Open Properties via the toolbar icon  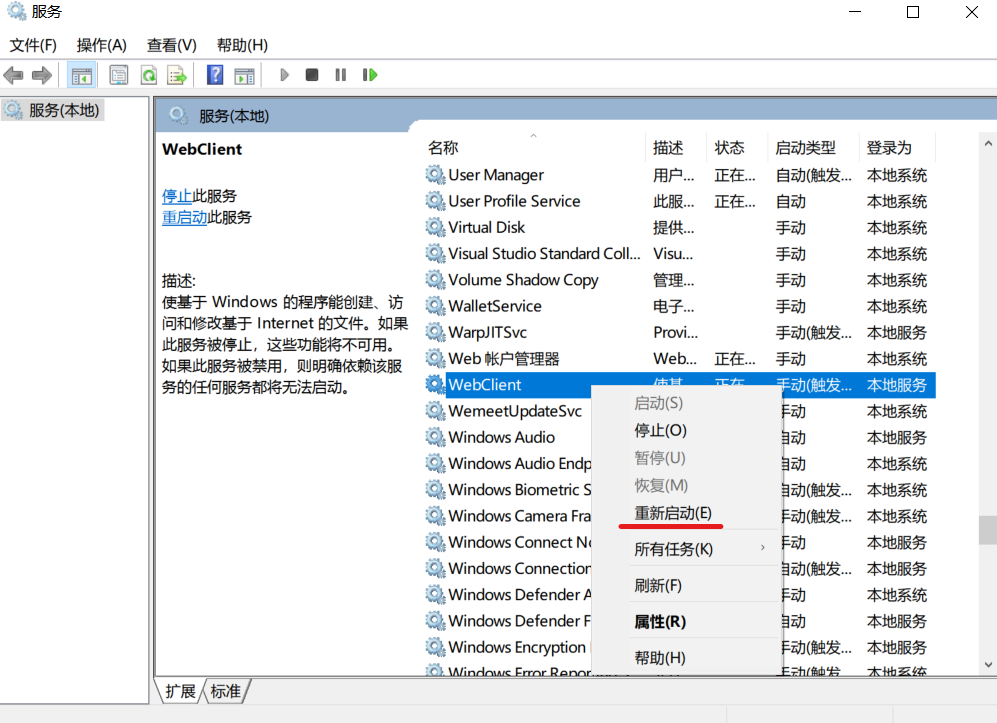(x=119, y=75)
